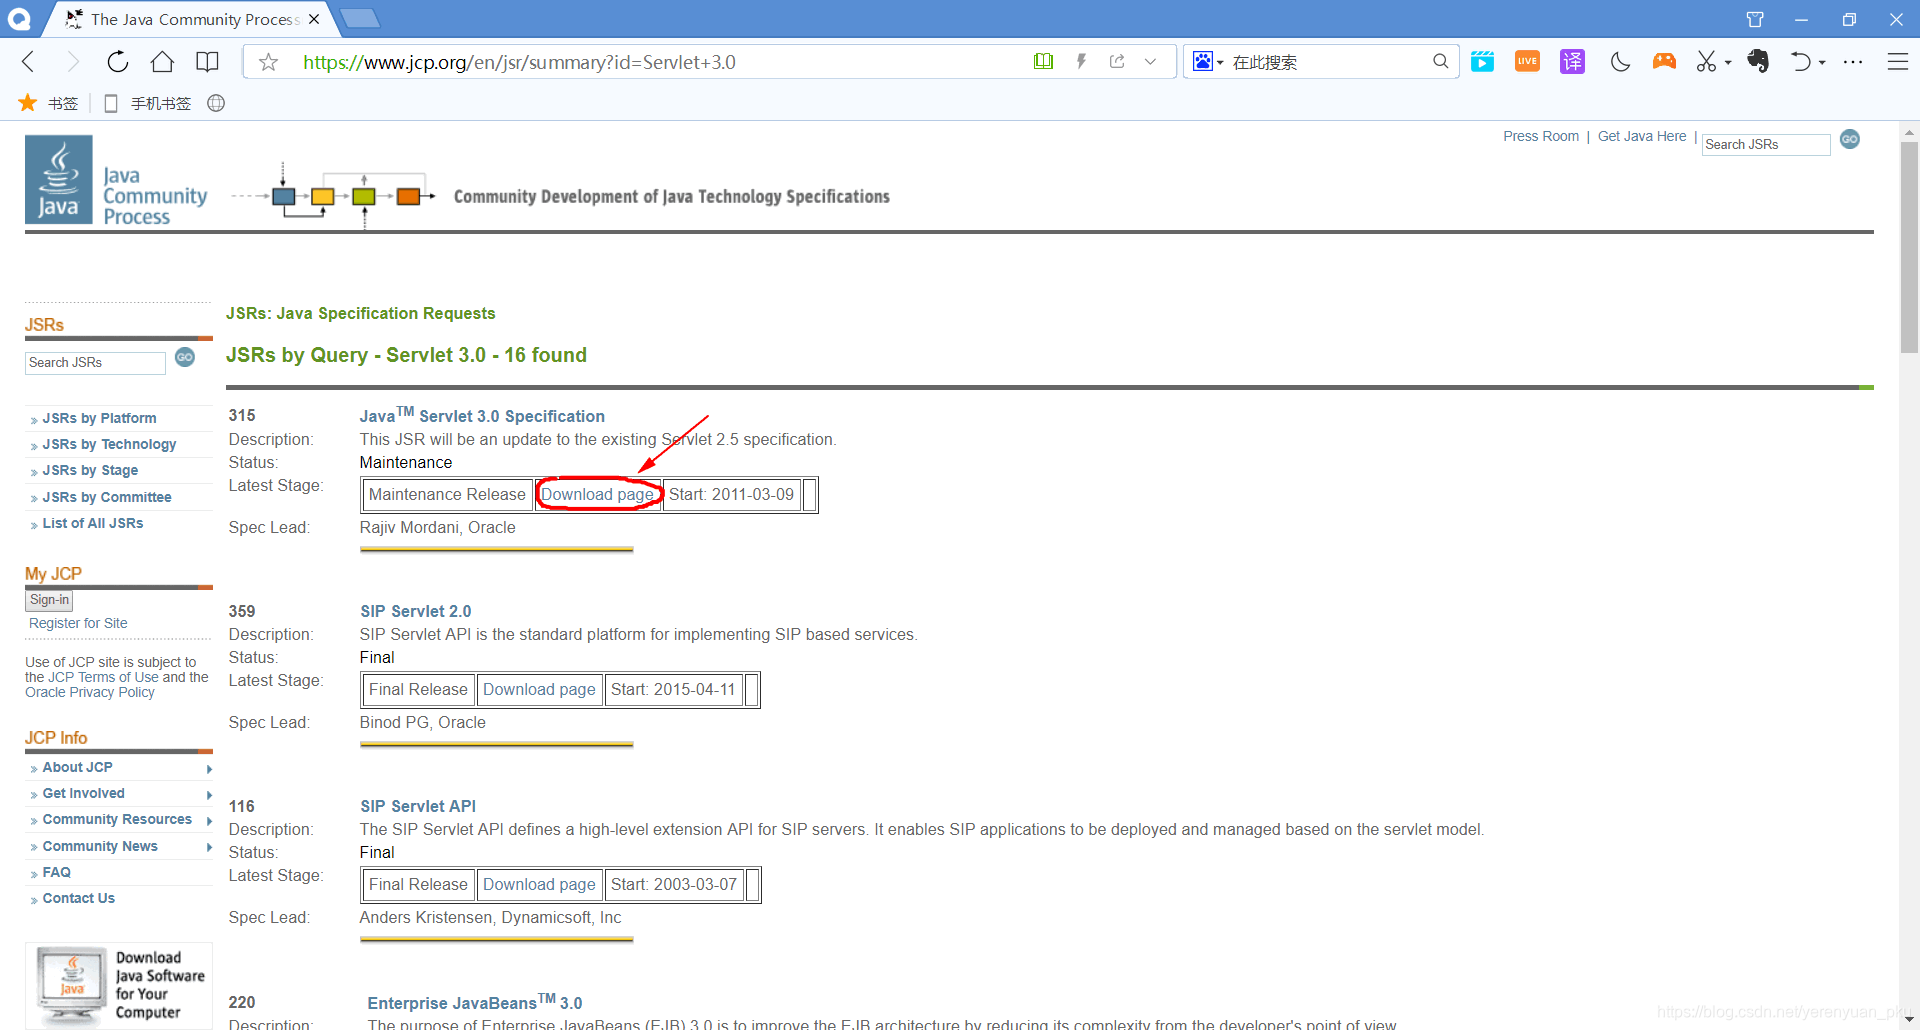Open the blue video TV icon

(1482, 62)
